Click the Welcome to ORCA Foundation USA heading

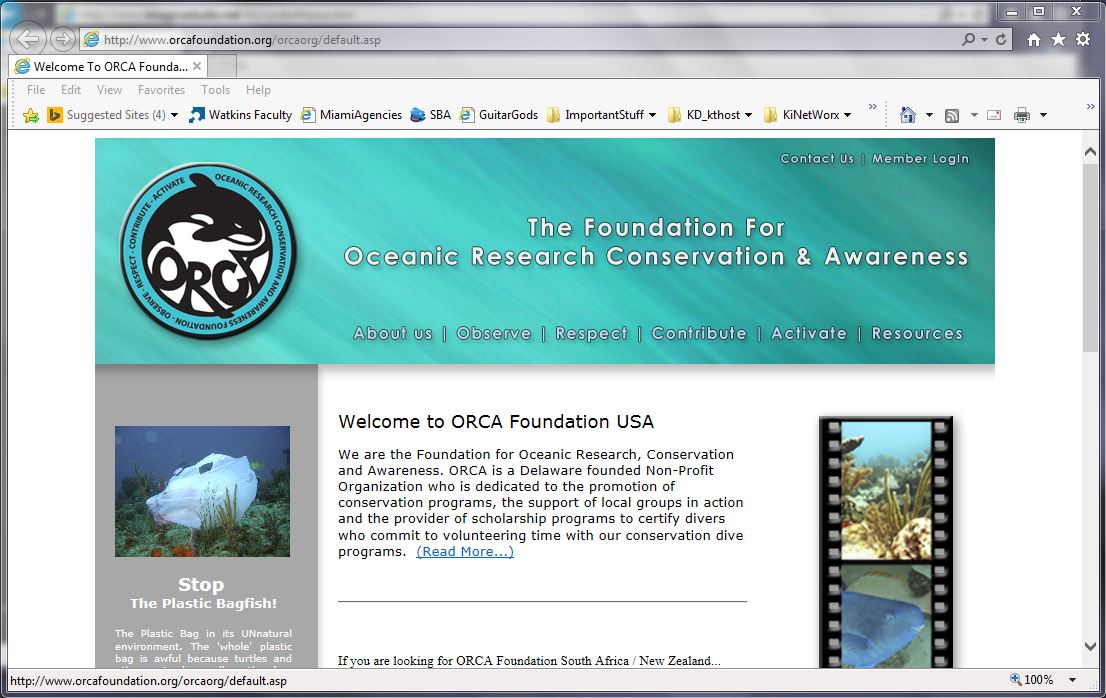pos(496,422)
